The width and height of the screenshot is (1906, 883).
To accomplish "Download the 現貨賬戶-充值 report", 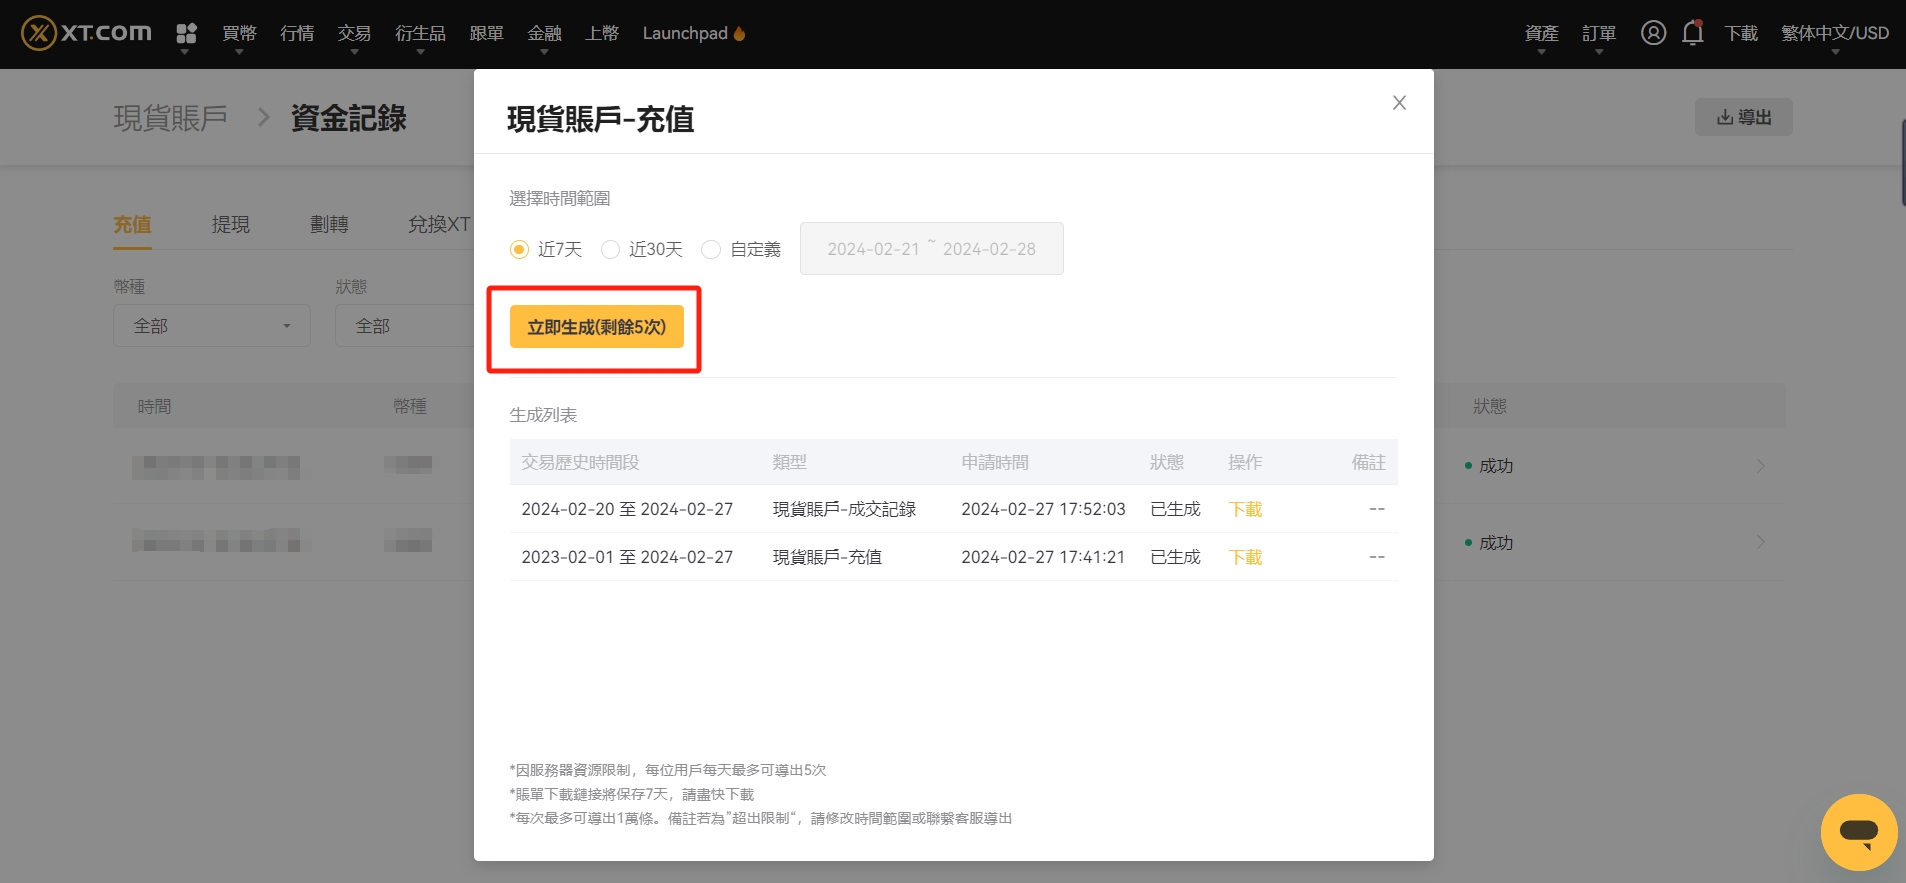I will pyautogui.click(x=1245, y=557).
